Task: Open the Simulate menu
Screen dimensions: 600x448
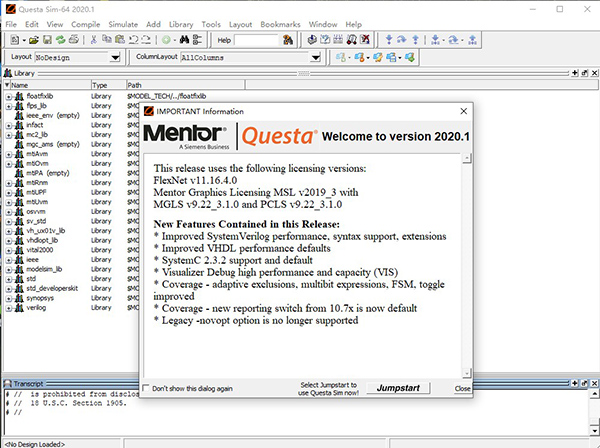Action: 123,24
